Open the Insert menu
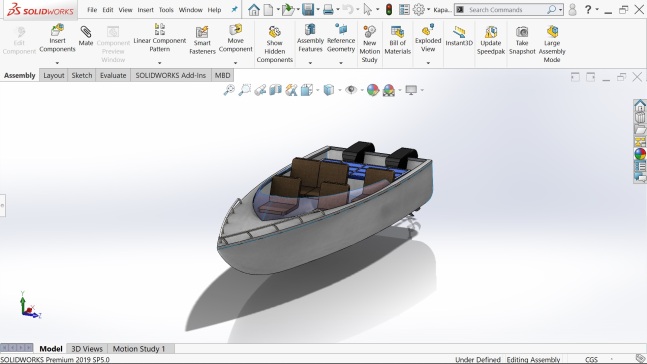 [x=145, y=9]
